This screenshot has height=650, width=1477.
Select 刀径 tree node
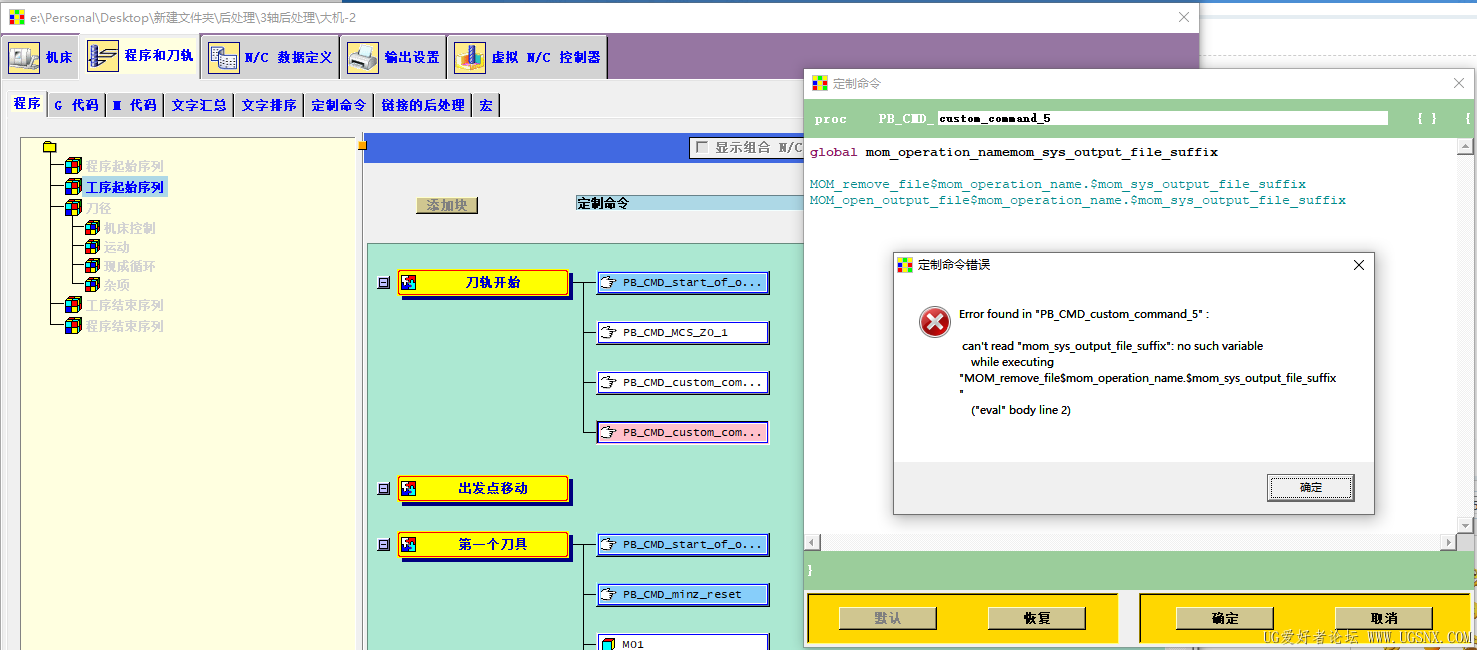[99, 208]
